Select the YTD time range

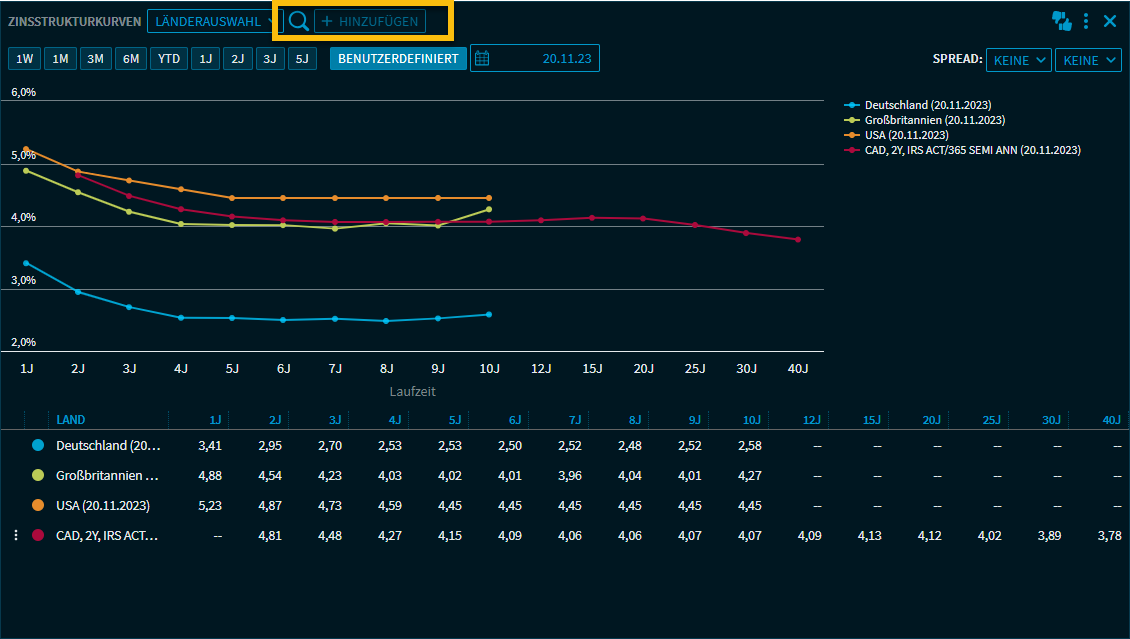(168, 59)
